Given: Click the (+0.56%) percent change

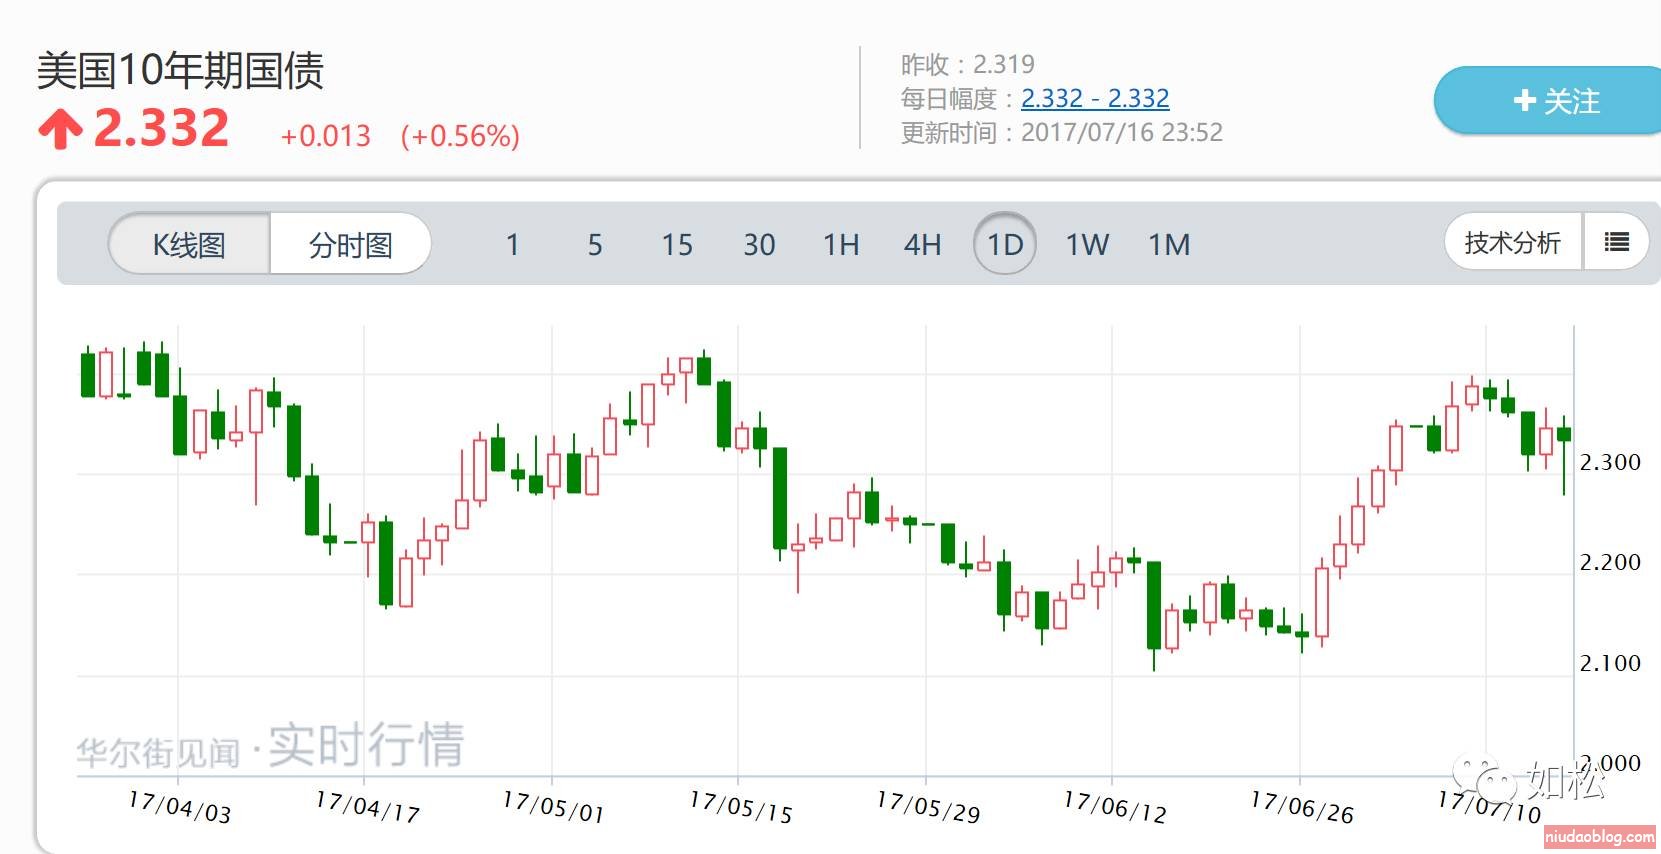Looking at the screenshot, I should [460, 136].
